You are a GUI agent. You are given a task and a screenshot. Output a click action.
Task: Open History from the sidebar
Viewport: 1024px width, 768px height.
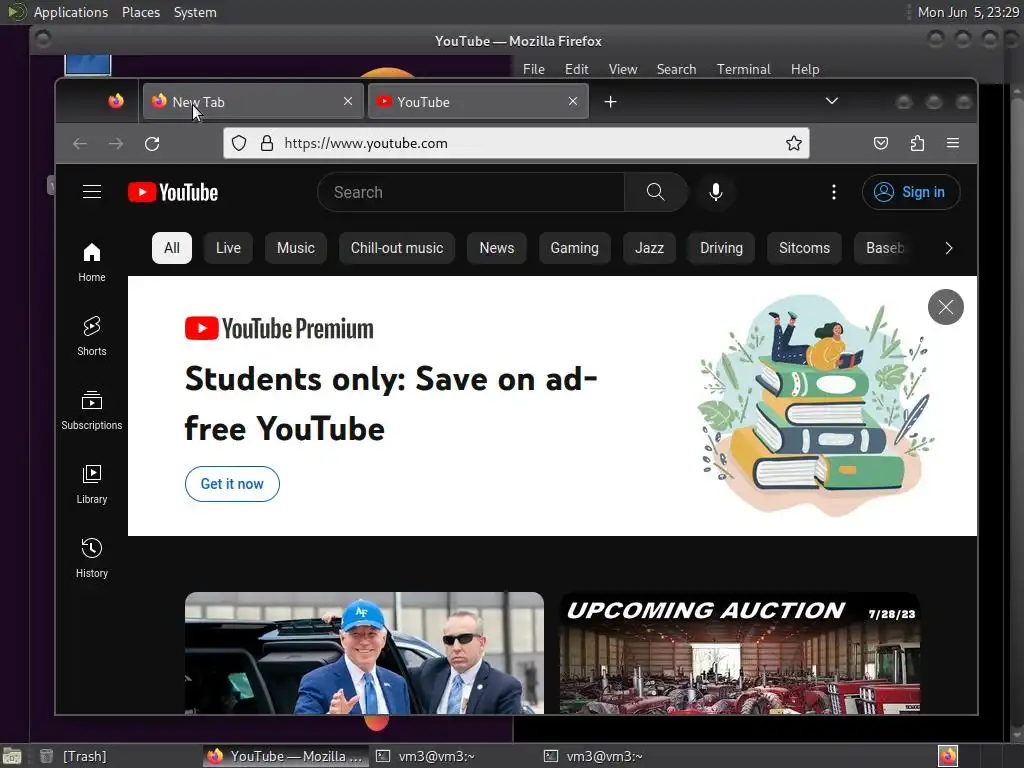91,558
